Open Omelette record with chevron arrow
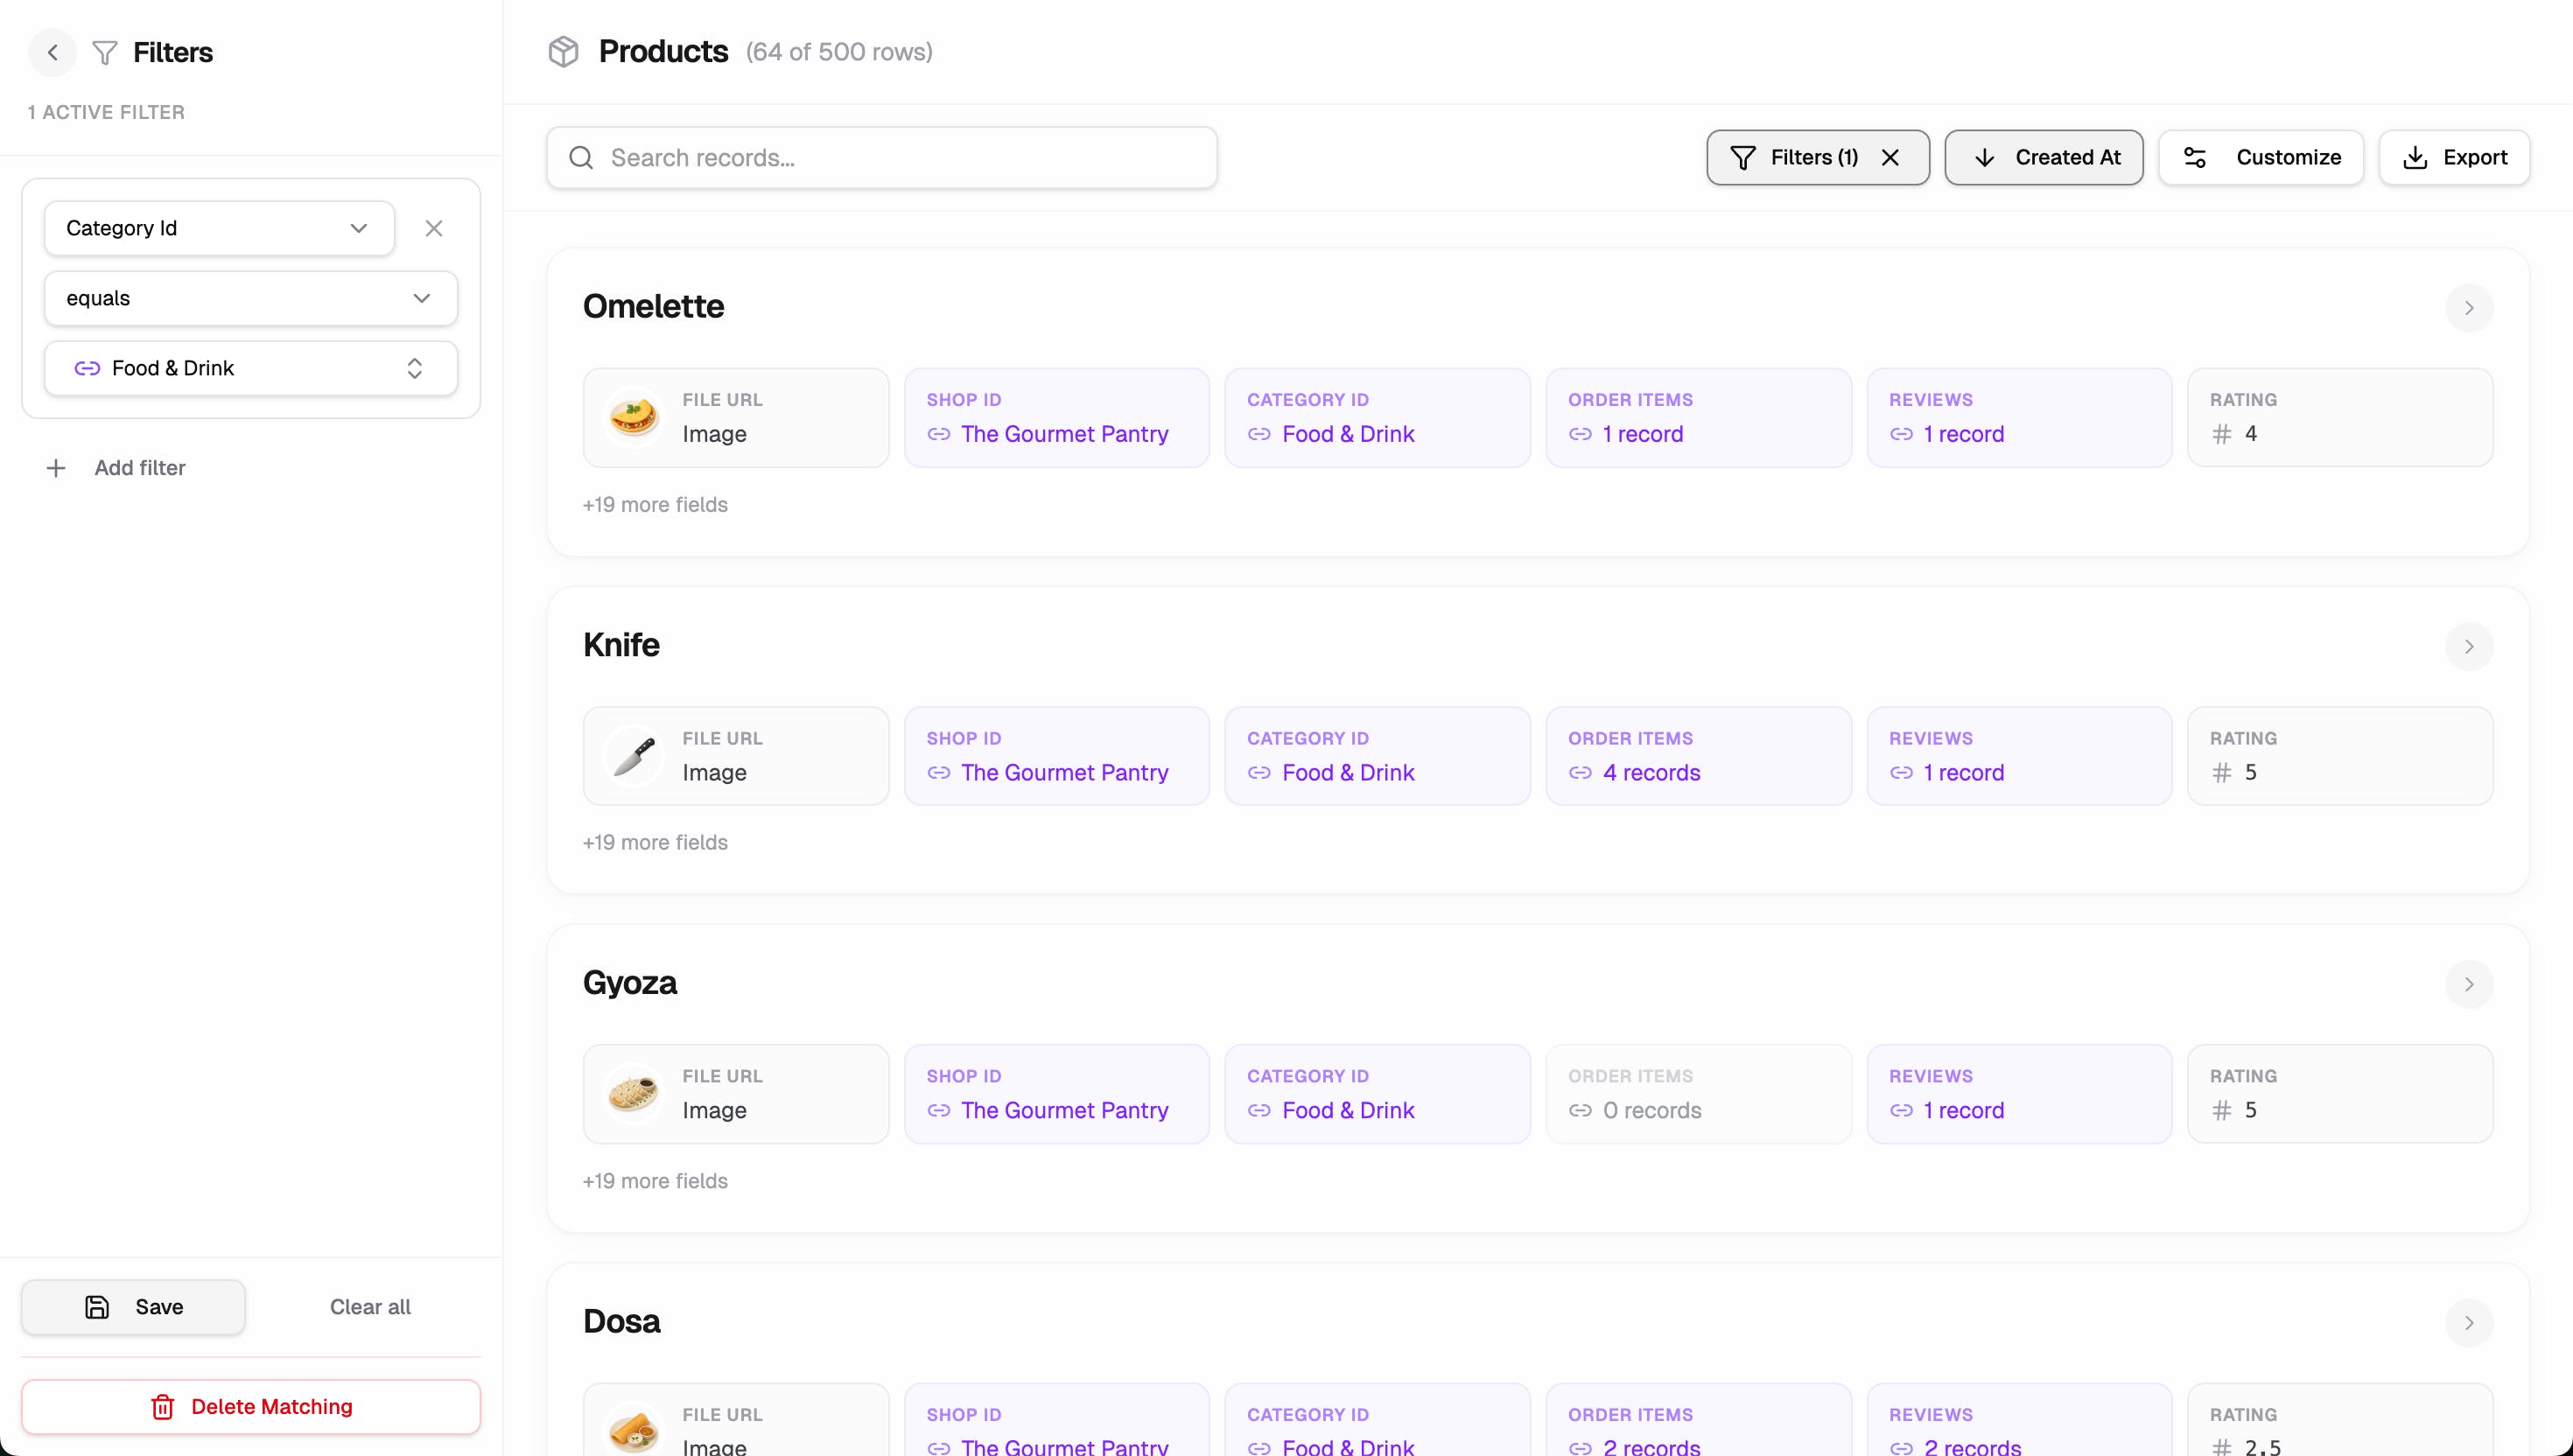 click(2468, 308)
